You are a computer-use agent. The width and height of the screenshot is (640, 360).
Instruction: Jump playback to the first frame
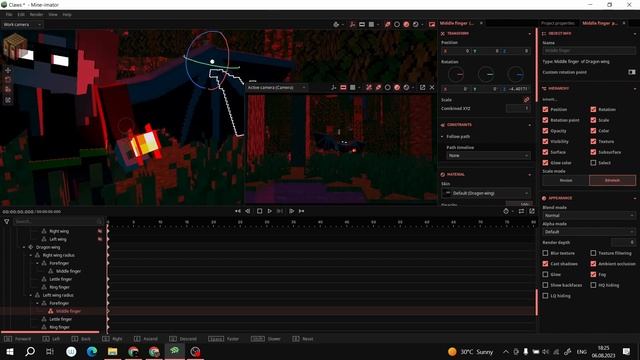pos(238,211)
